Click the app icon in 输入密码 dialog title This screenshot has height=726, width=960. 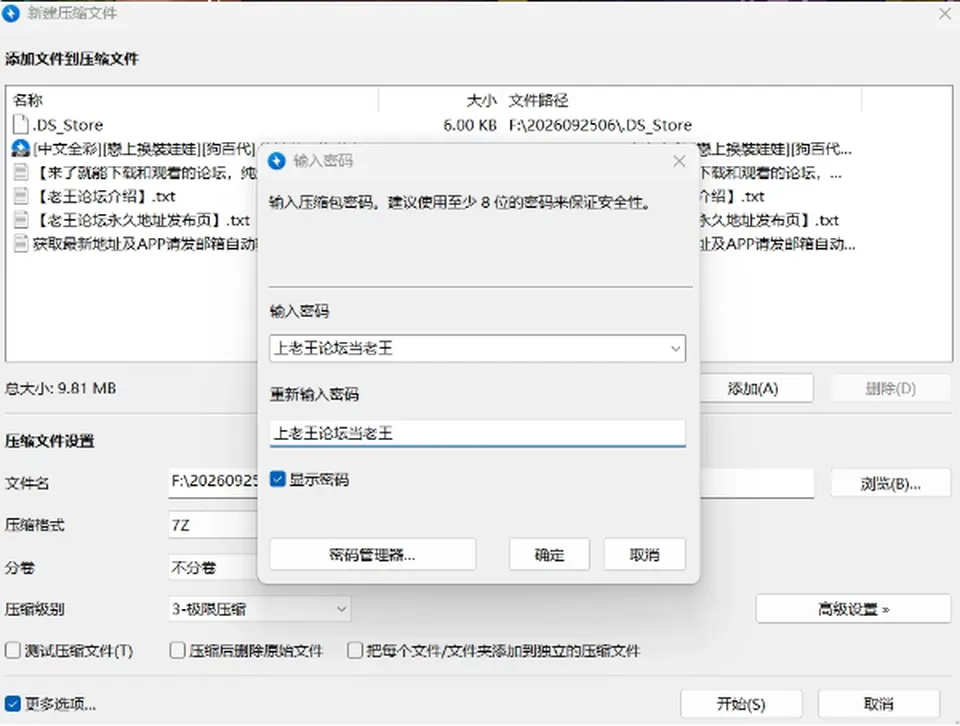tap(277, 161)
